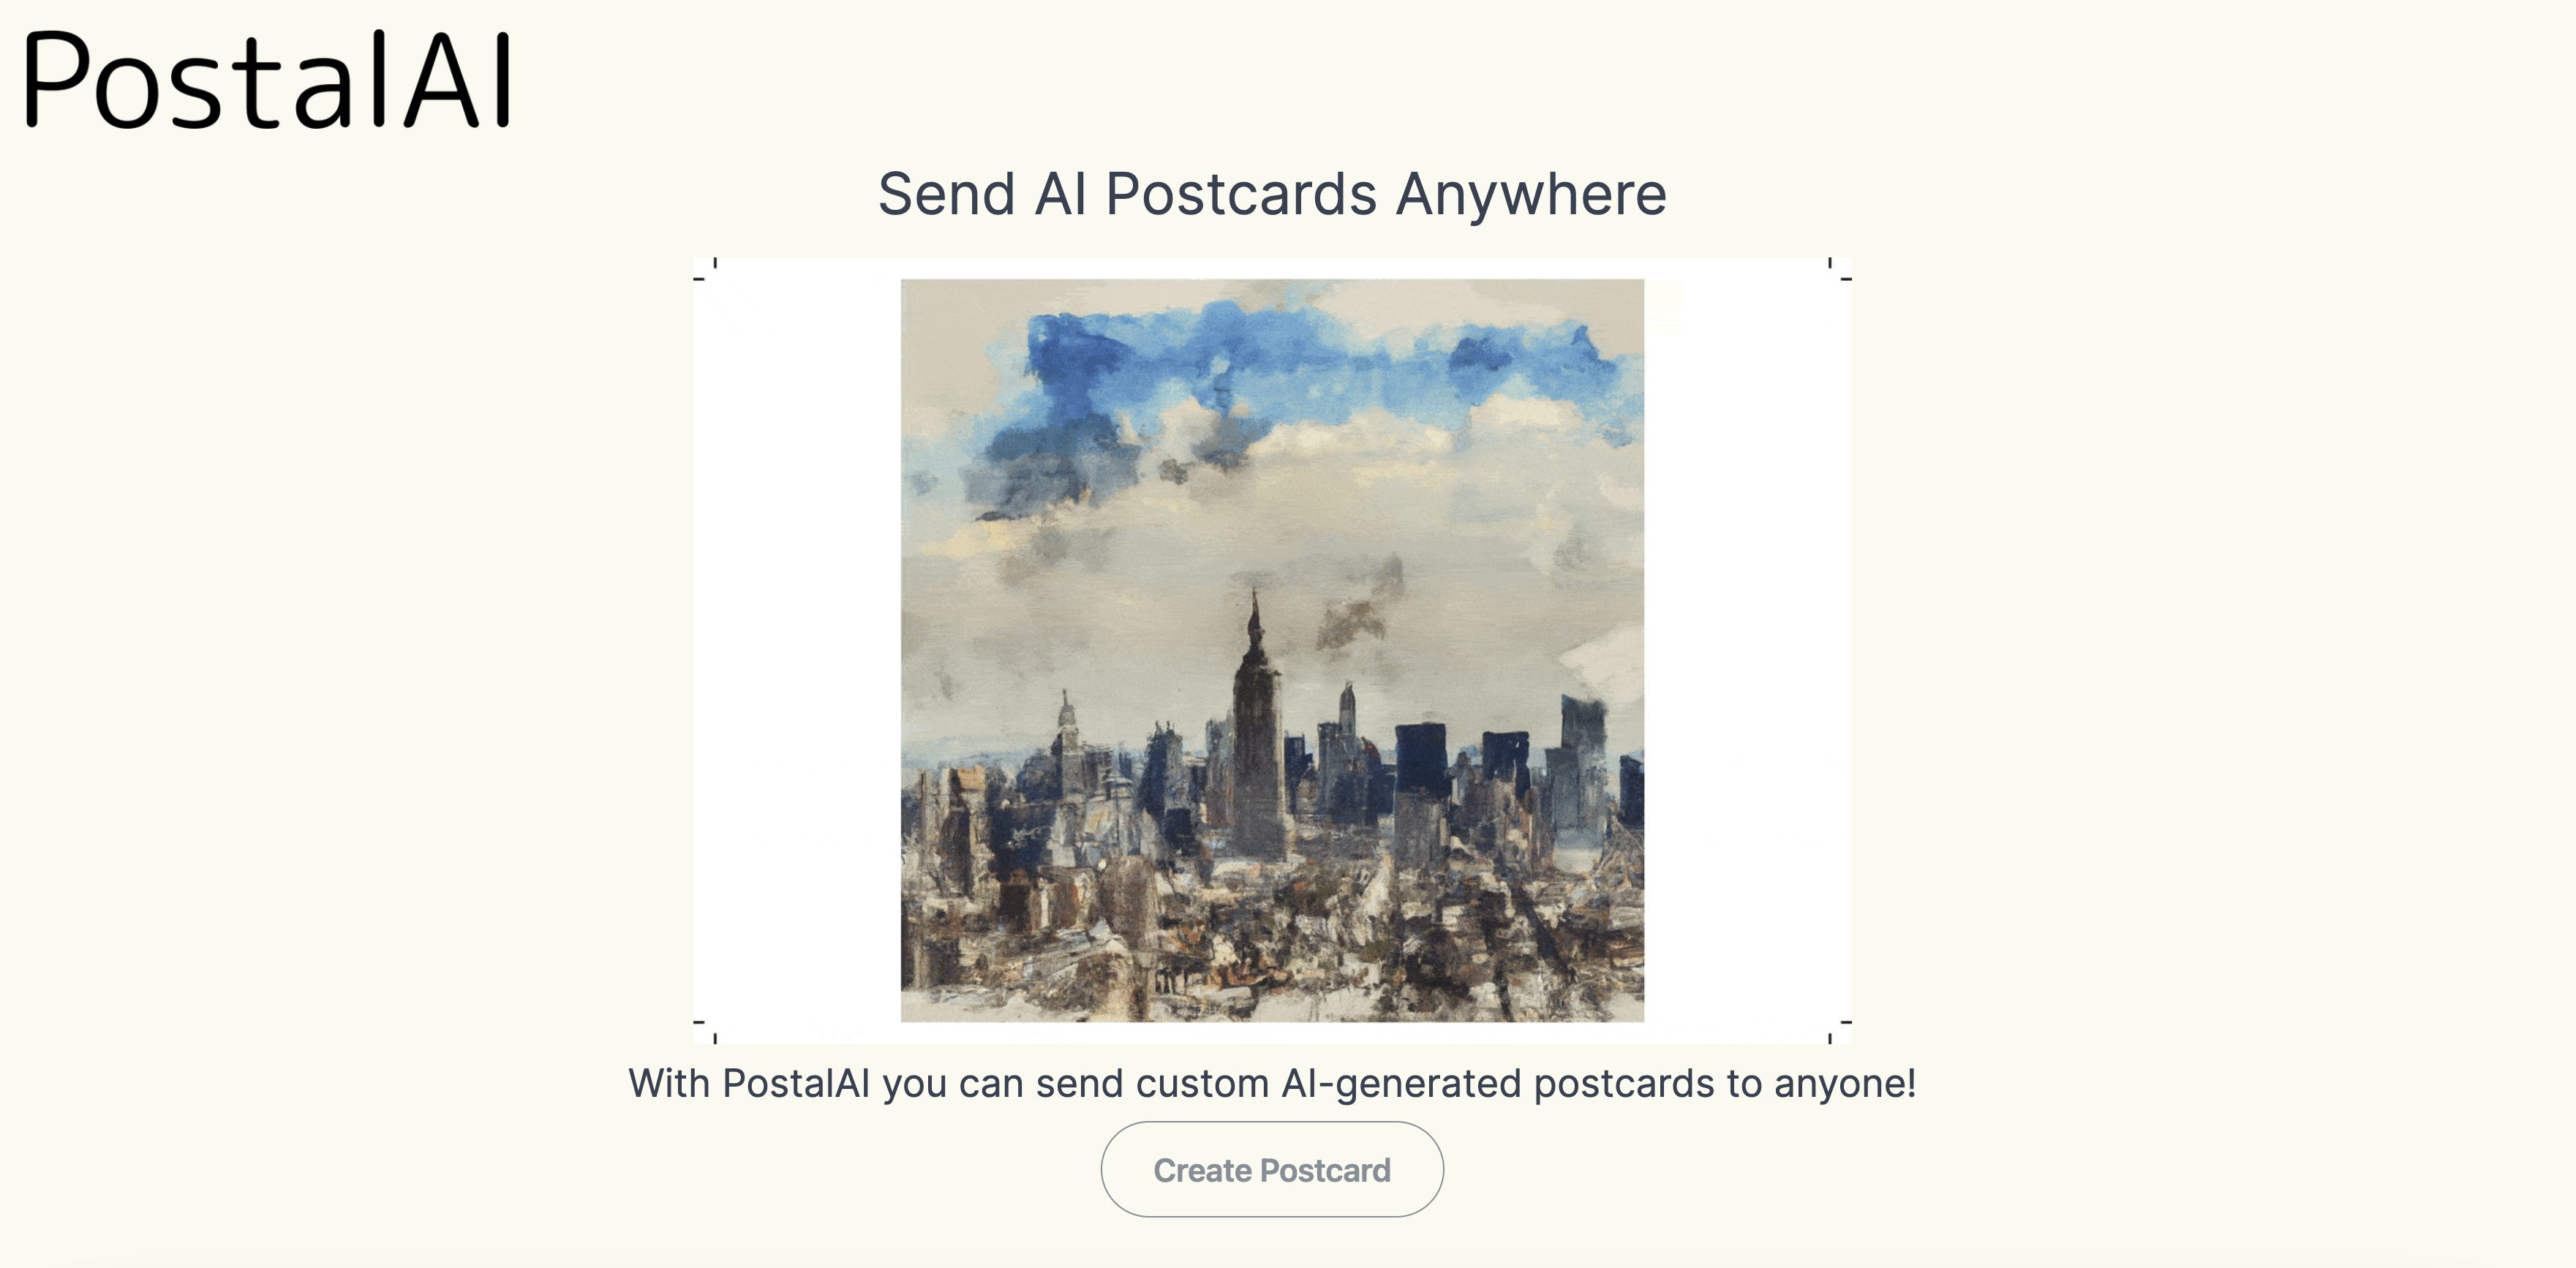
Task: Click the word "PostalAI" in the tagline sentence
Action: pyautogui.click(x=796, y=1083)
